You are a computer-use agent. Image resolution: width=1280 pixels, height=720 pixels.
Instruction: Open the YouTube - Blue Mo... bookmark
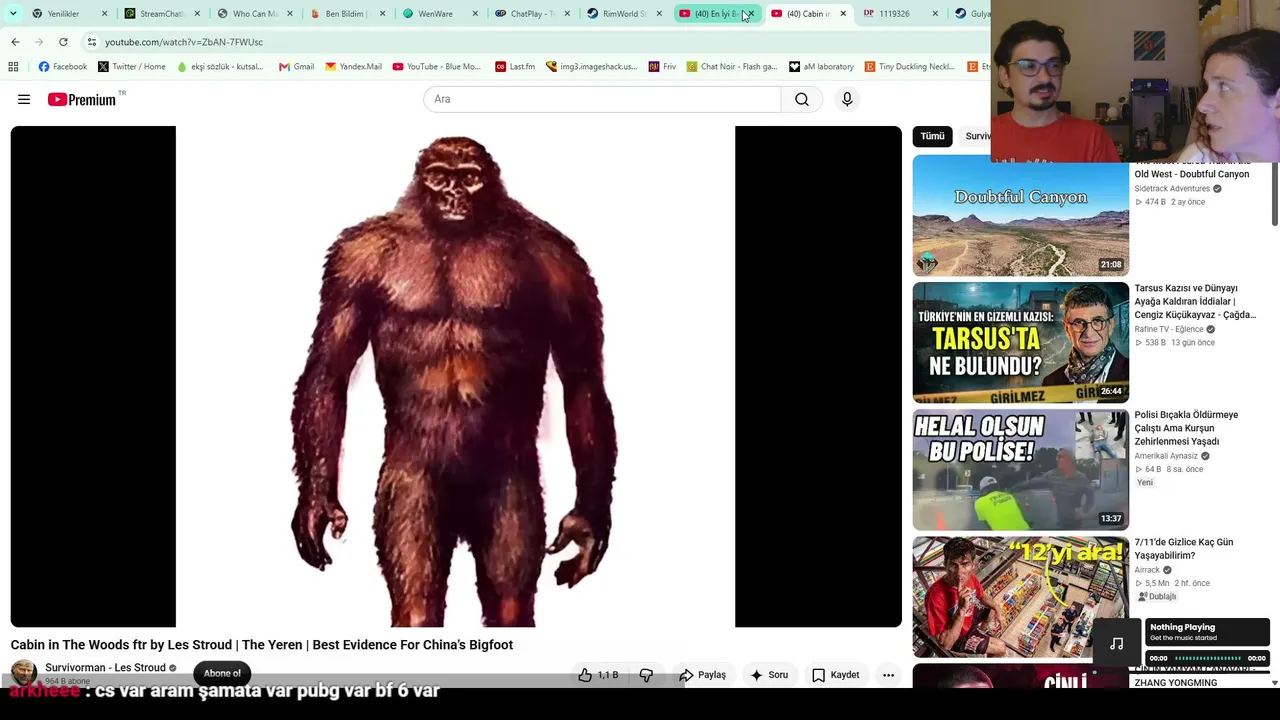(x=436, y=67)
